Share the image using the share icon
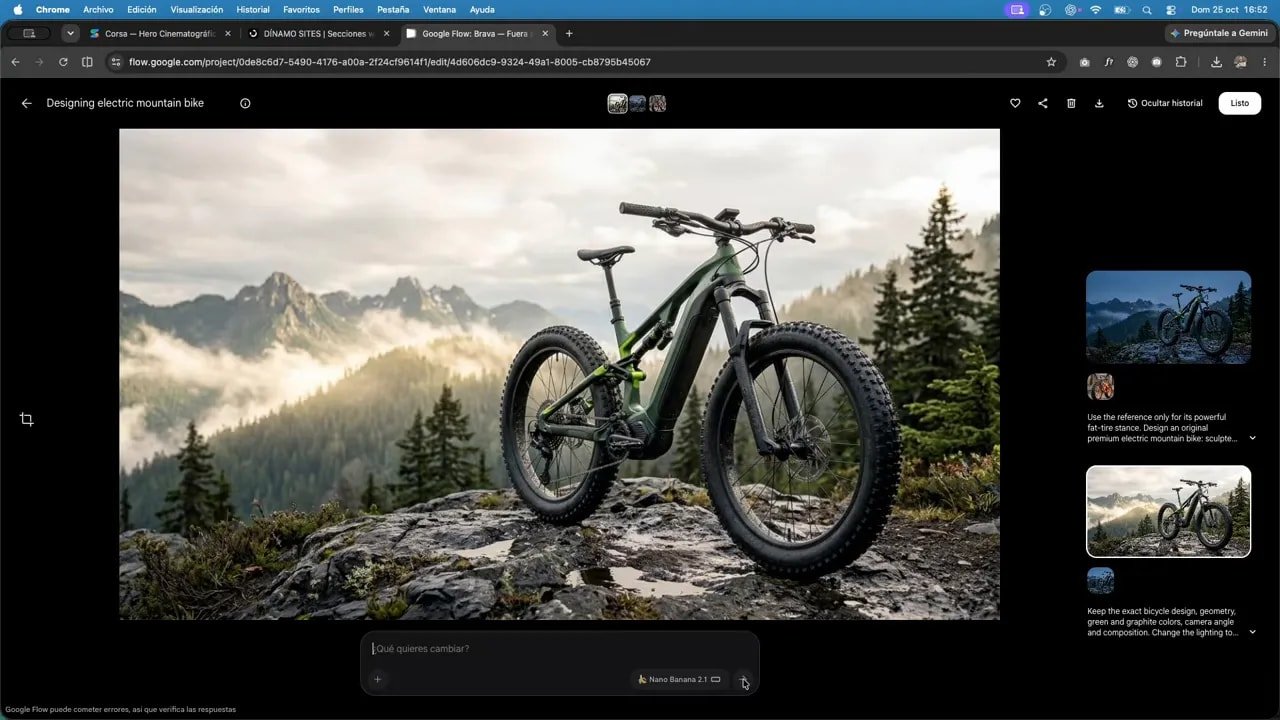The image size is (1280, 720). click(x=1043, y=103)
